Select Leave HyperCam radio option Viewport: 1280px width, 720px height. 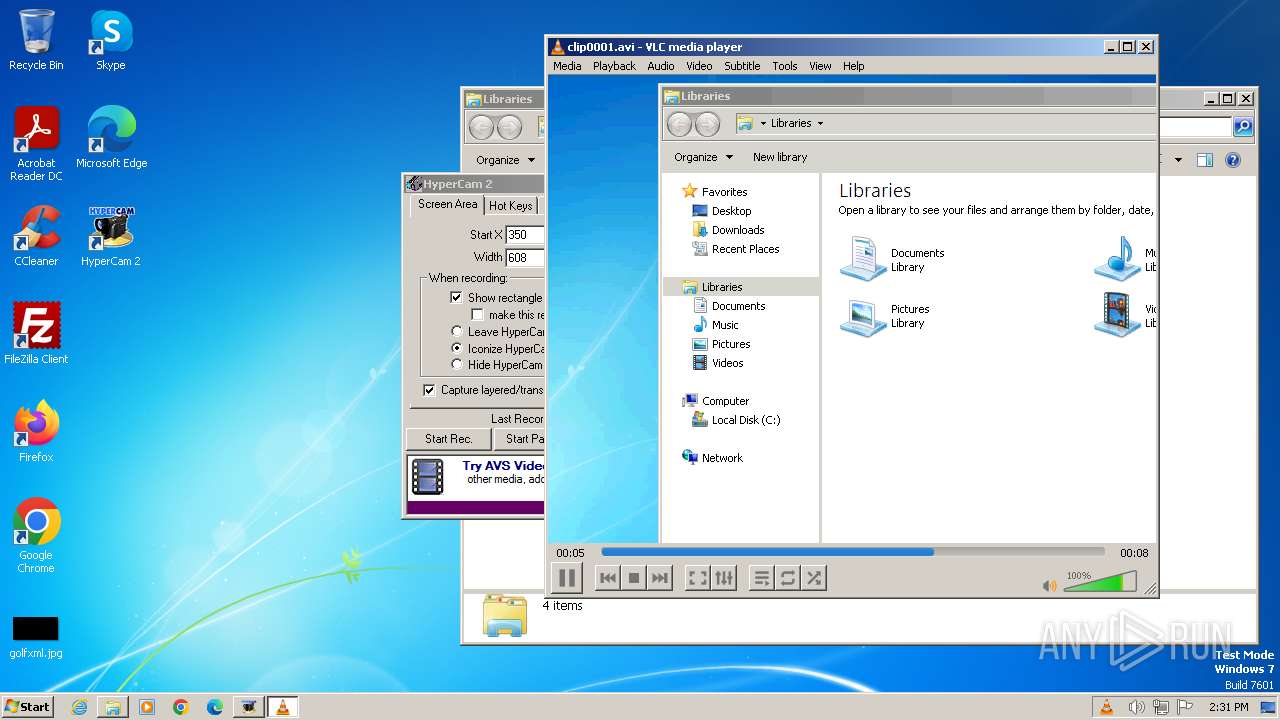click(457, 332)
